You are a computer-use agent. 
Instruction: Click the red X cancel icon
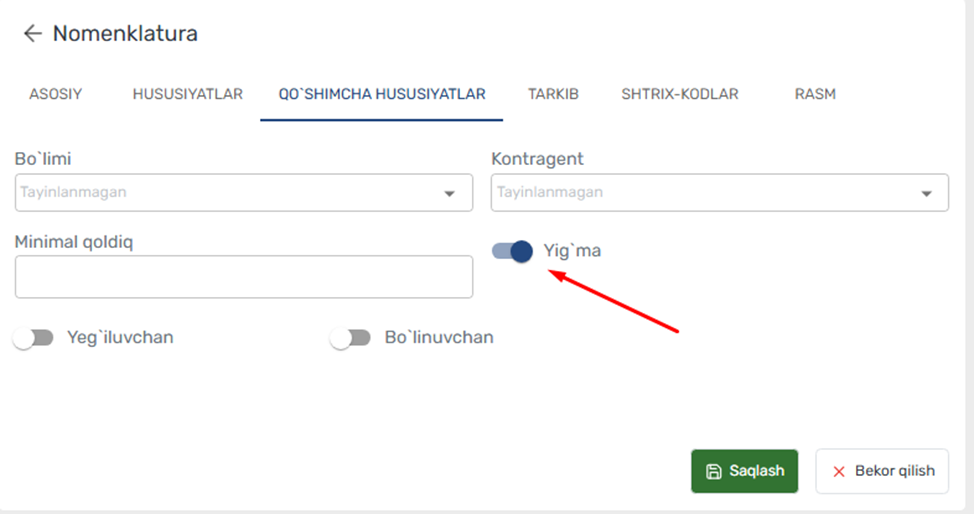coord(839,472)
